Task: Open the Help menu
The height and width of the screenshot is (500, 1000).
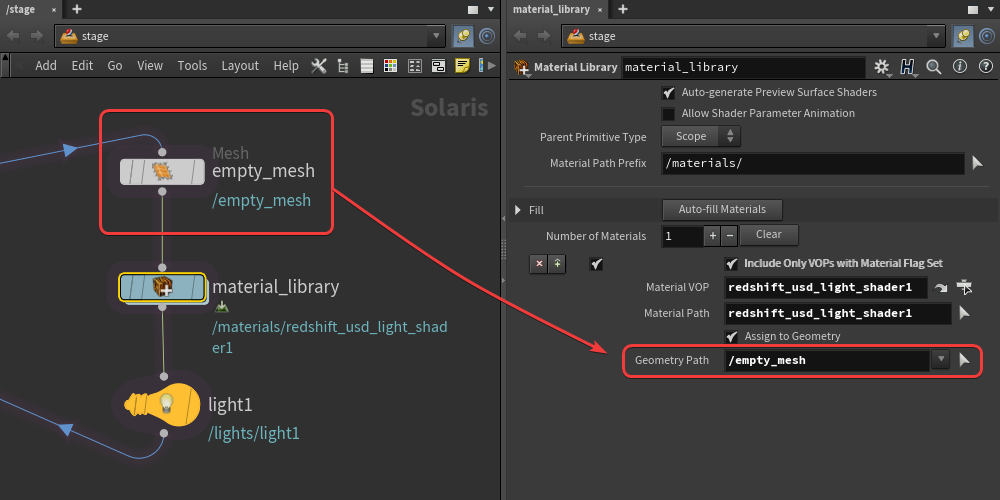Action: click(x=286, y=66)
